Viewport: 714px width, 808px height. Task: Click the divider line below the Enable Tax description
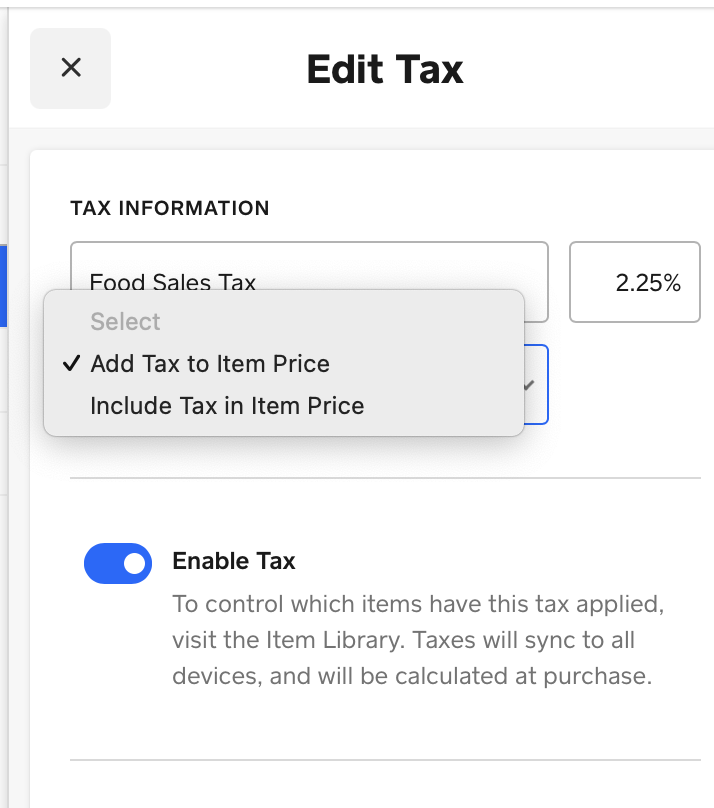pos(385,760)
